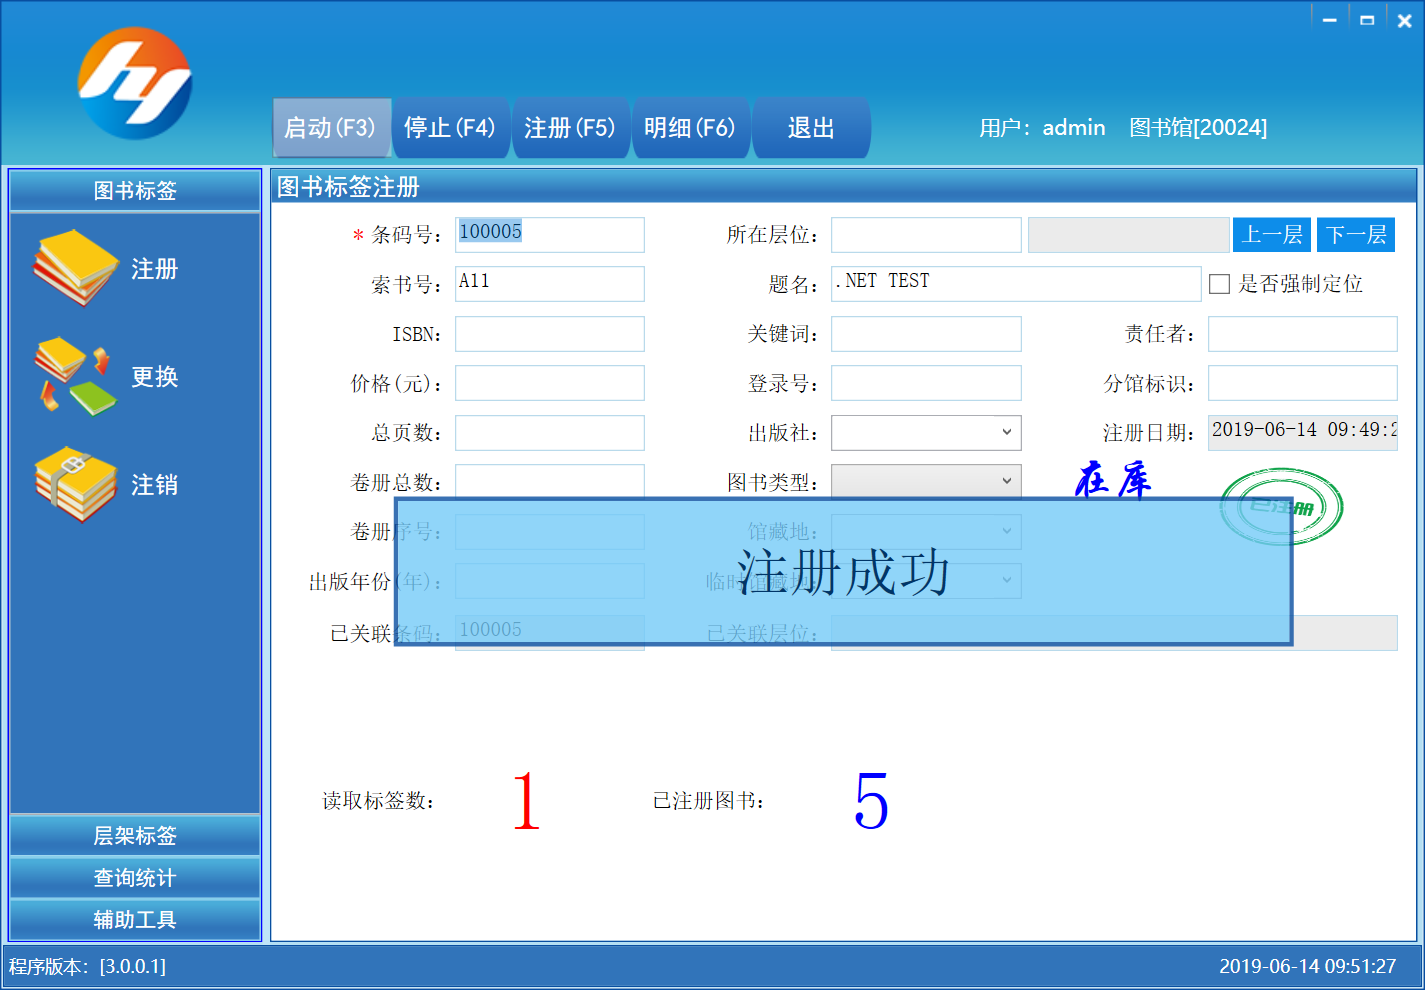Open the 辅助工具 auxiliary tools panel
1425x990 pixels.
(135, 919)
